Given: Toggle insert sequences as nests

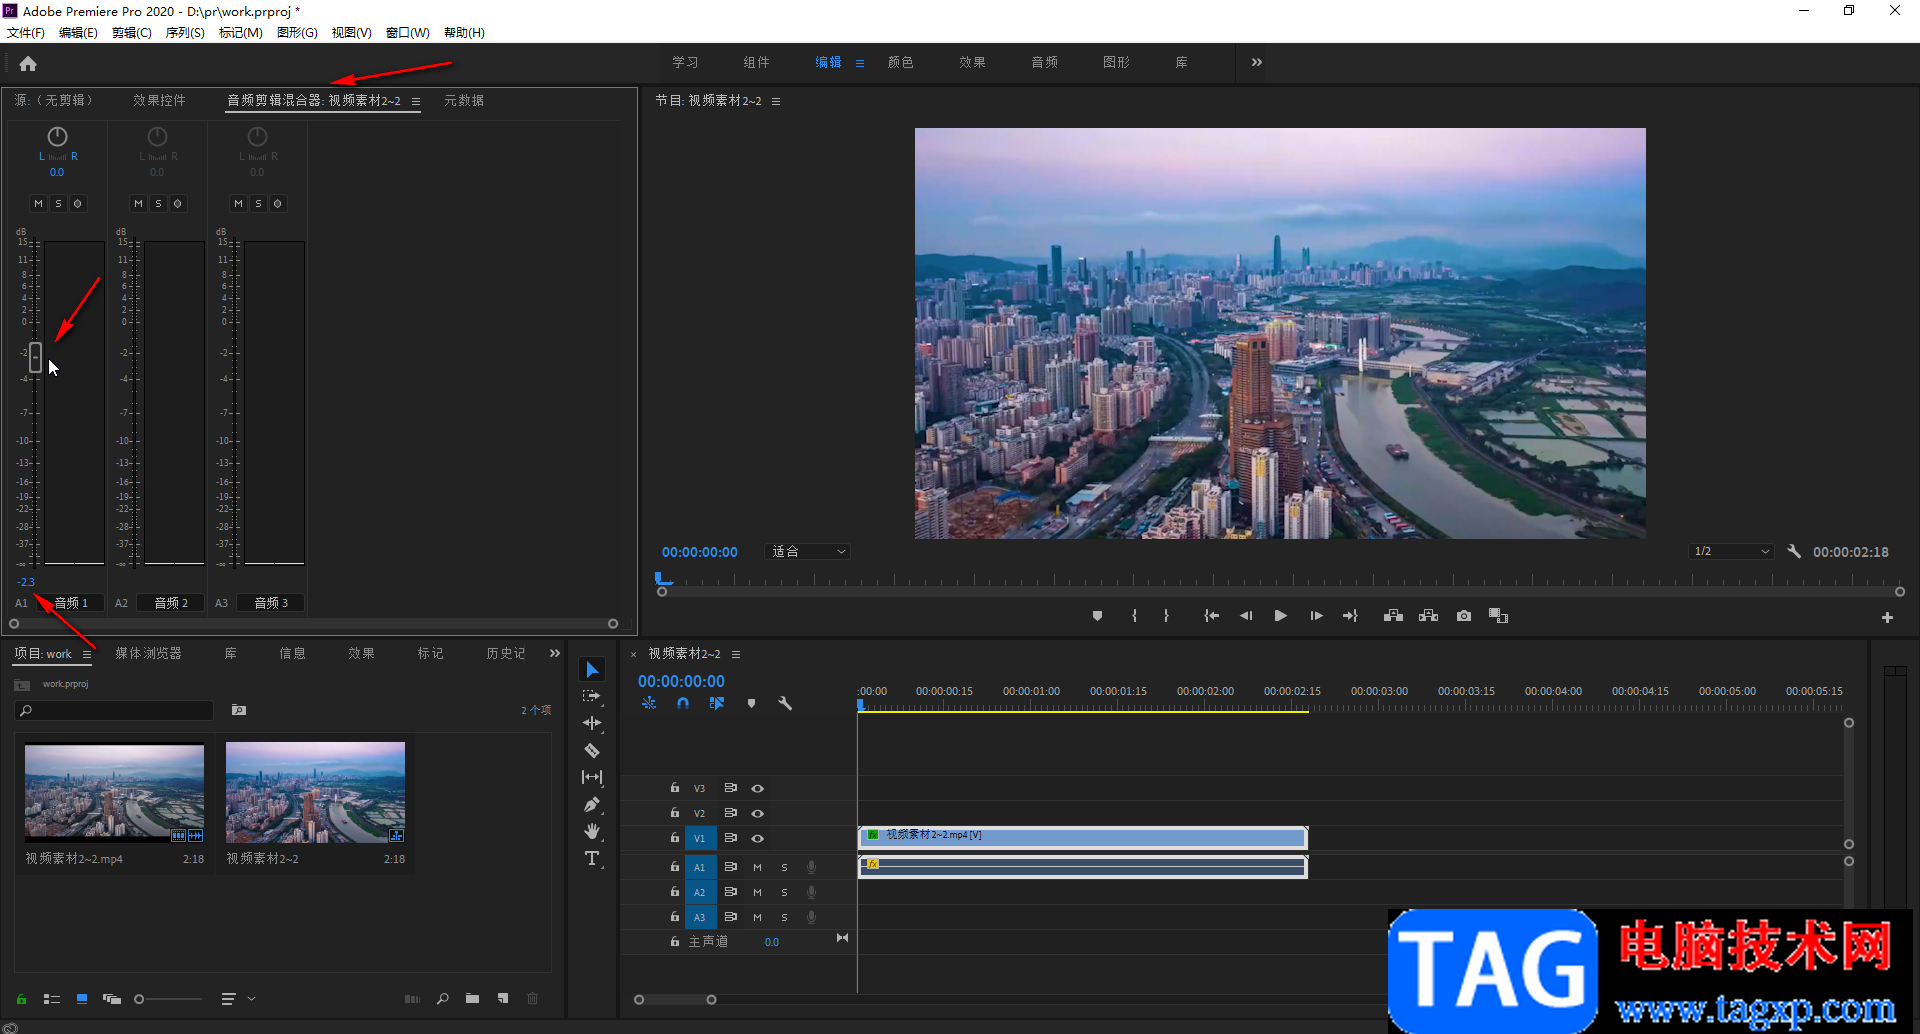Looking at the screenshot, I should 649,703.
